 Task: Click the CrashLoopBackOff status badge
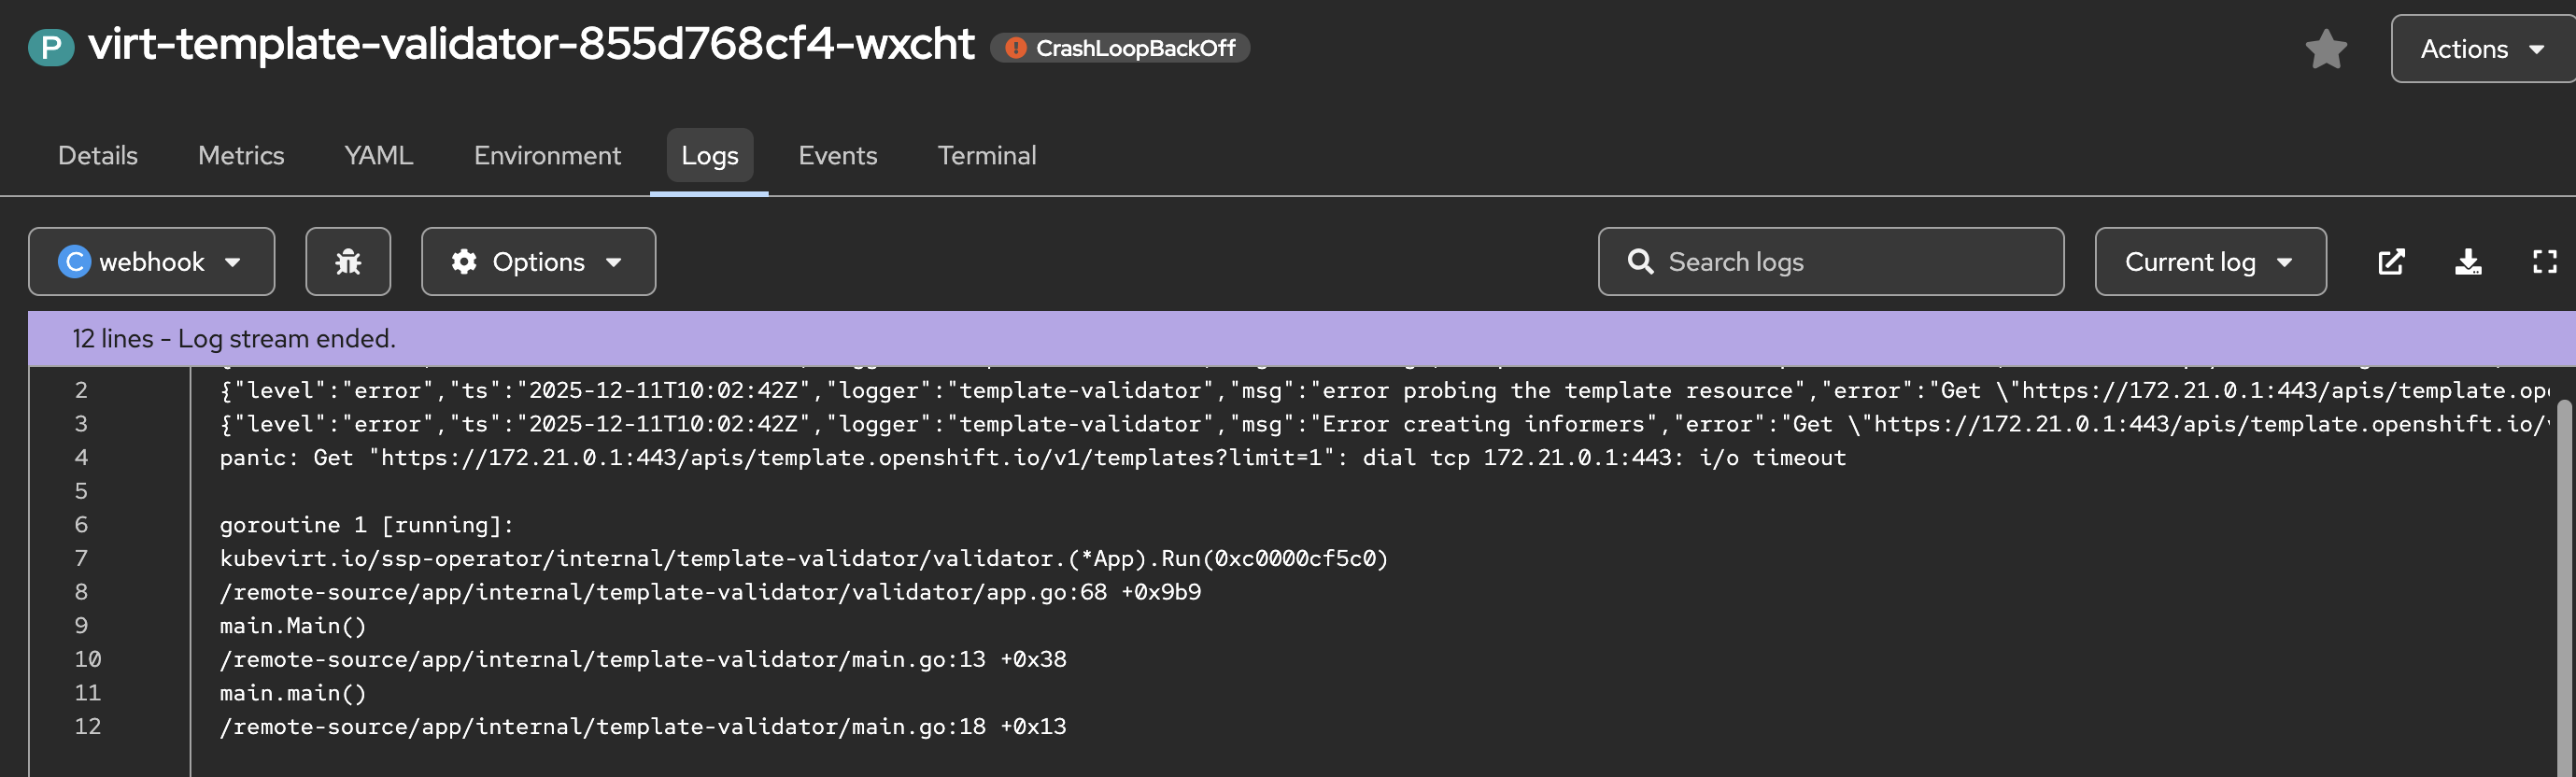pyautogui.click(x=1120, y=48)
